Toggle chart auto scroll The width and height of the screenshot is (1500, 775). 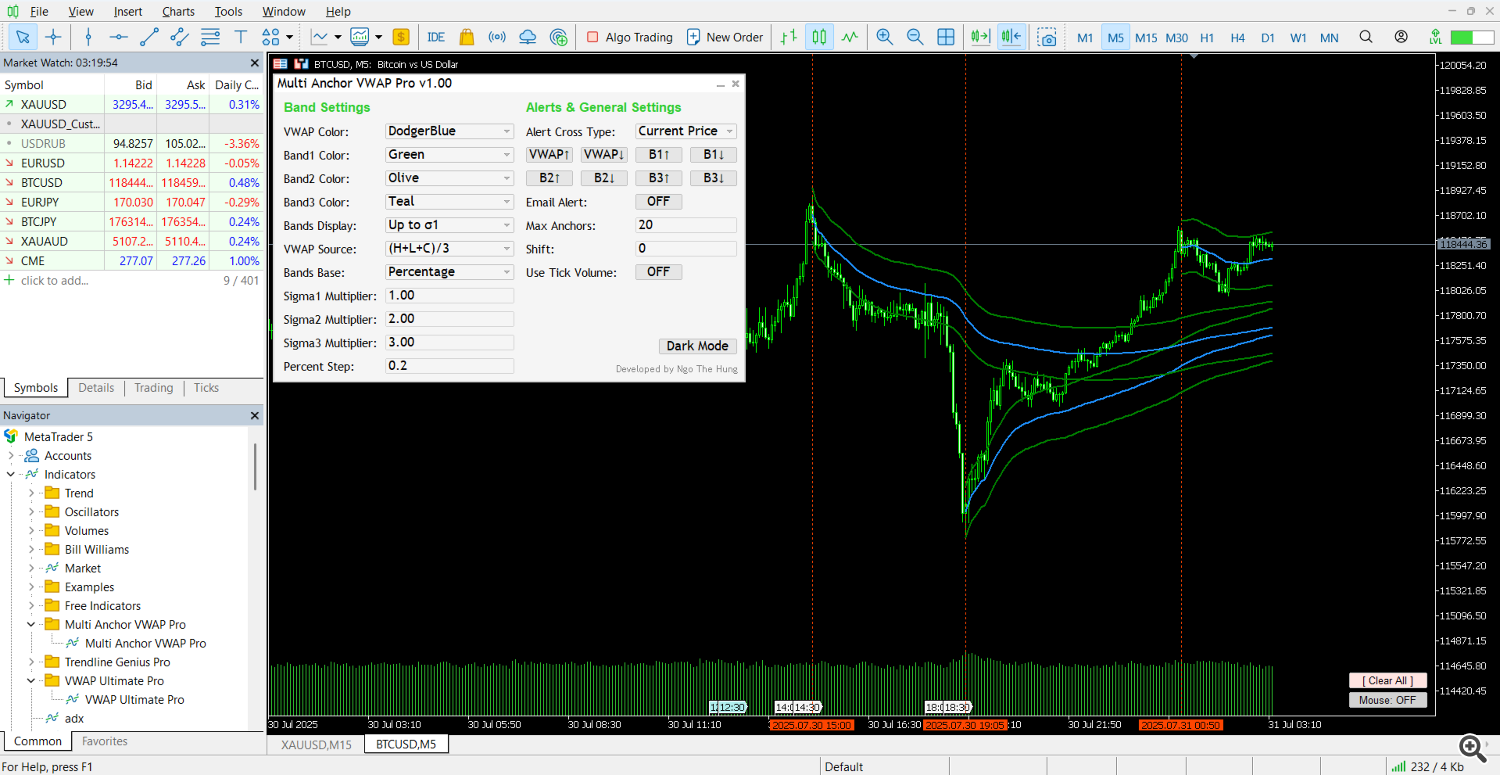pos(980,37)
